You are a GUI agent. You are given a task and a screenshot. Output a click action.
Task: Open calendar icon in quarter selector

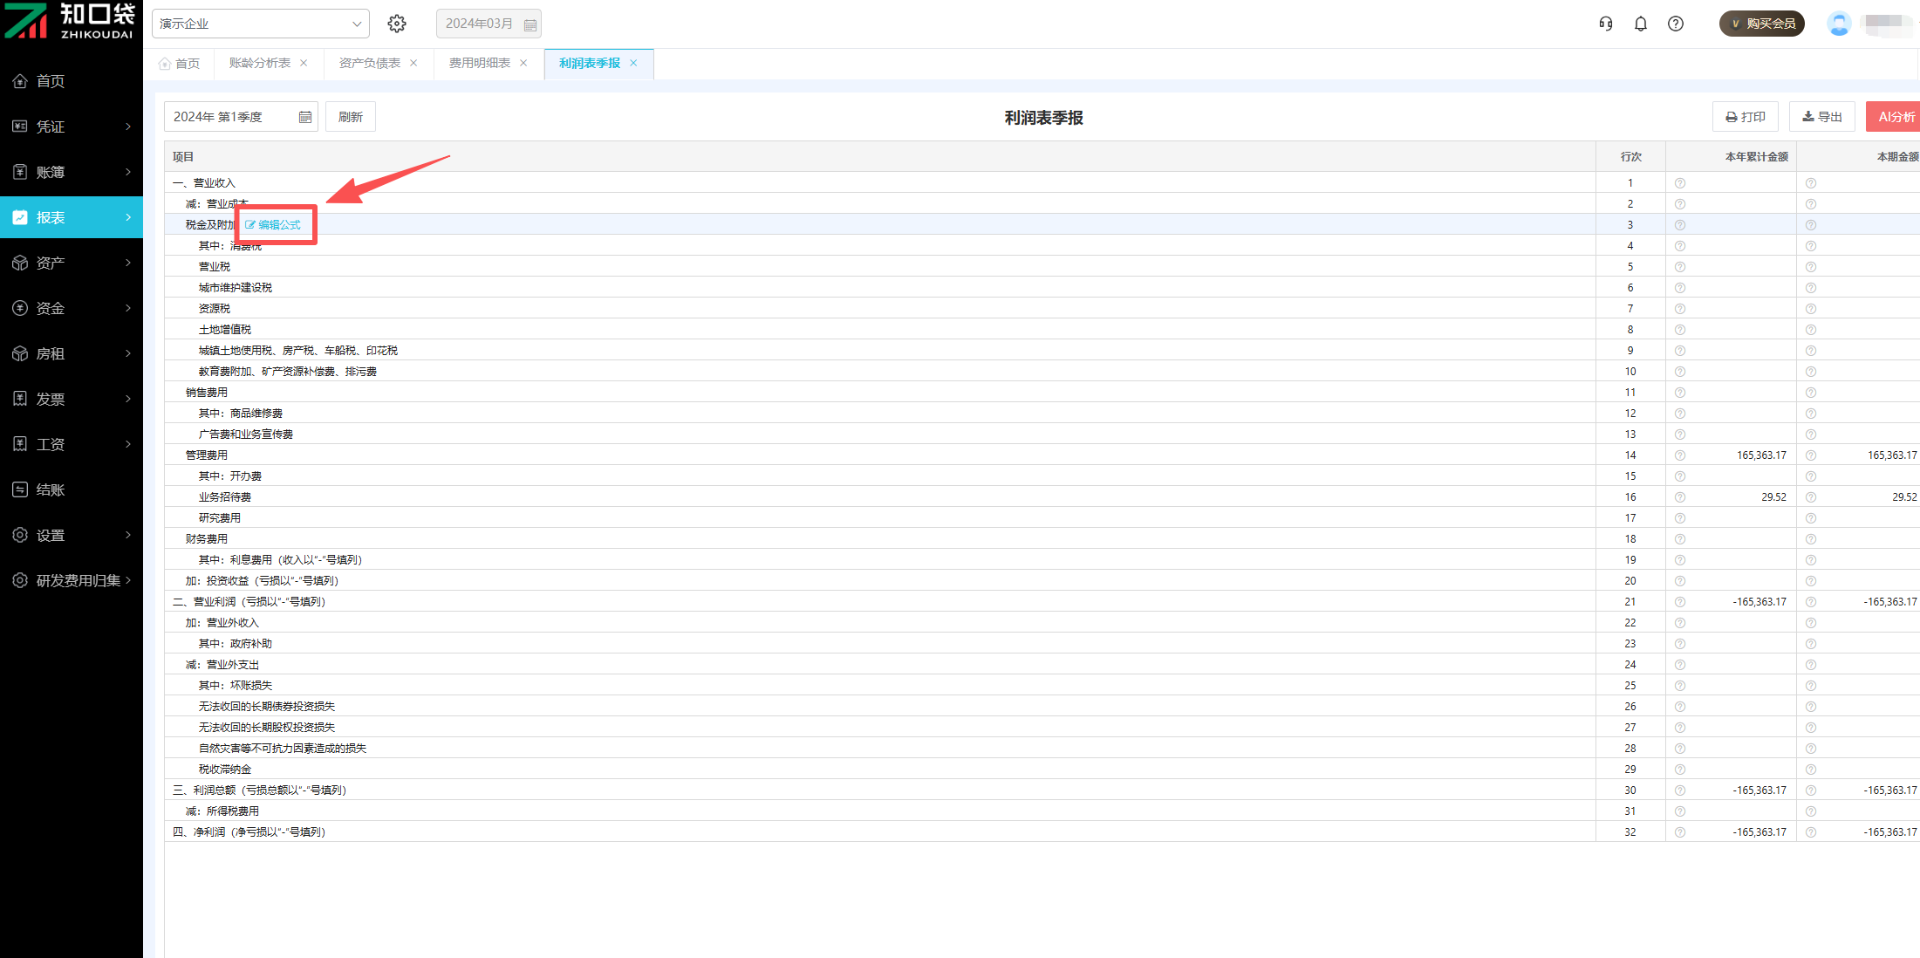[305, 117]
